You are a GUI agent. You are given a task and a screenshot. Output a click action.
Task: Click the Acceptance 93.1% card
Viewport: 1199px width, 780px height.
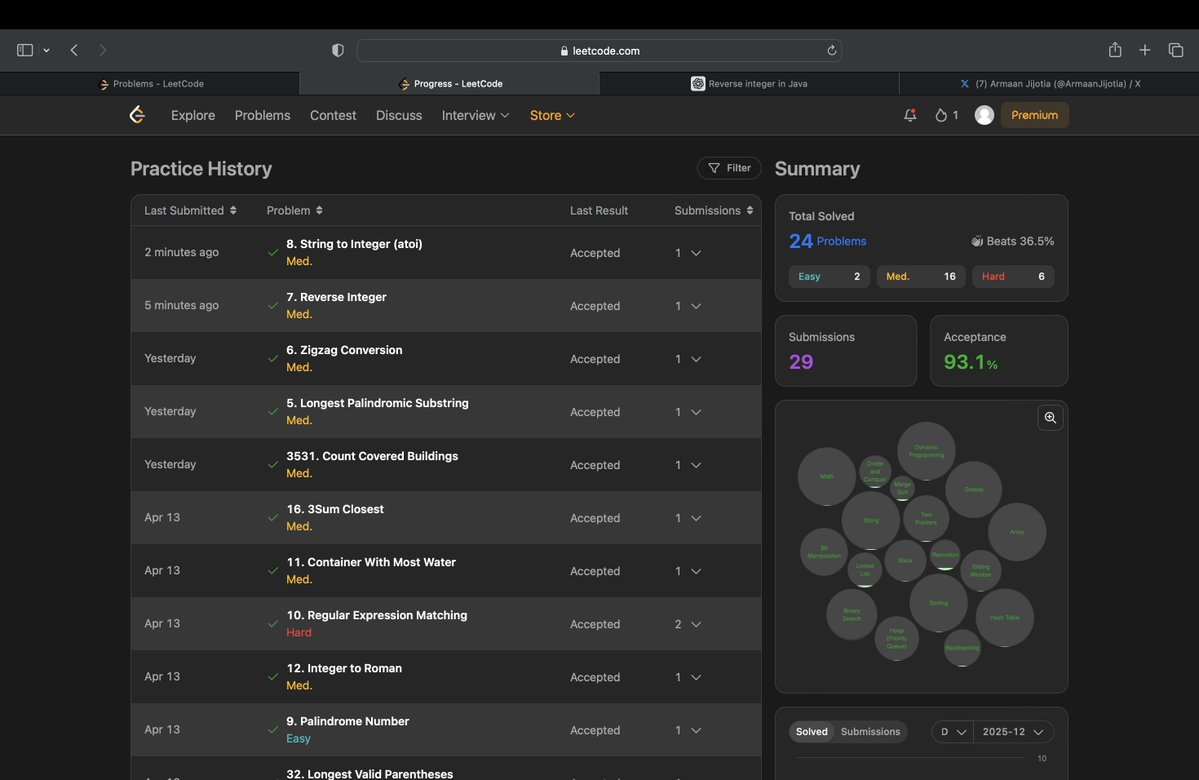[999, 351]
